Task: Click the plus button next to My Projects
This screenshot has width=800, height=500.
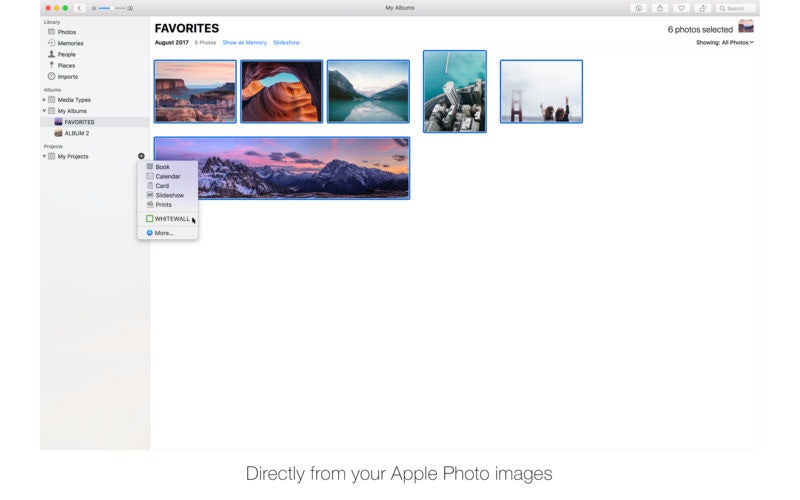Action: click(x=141, y=156)
